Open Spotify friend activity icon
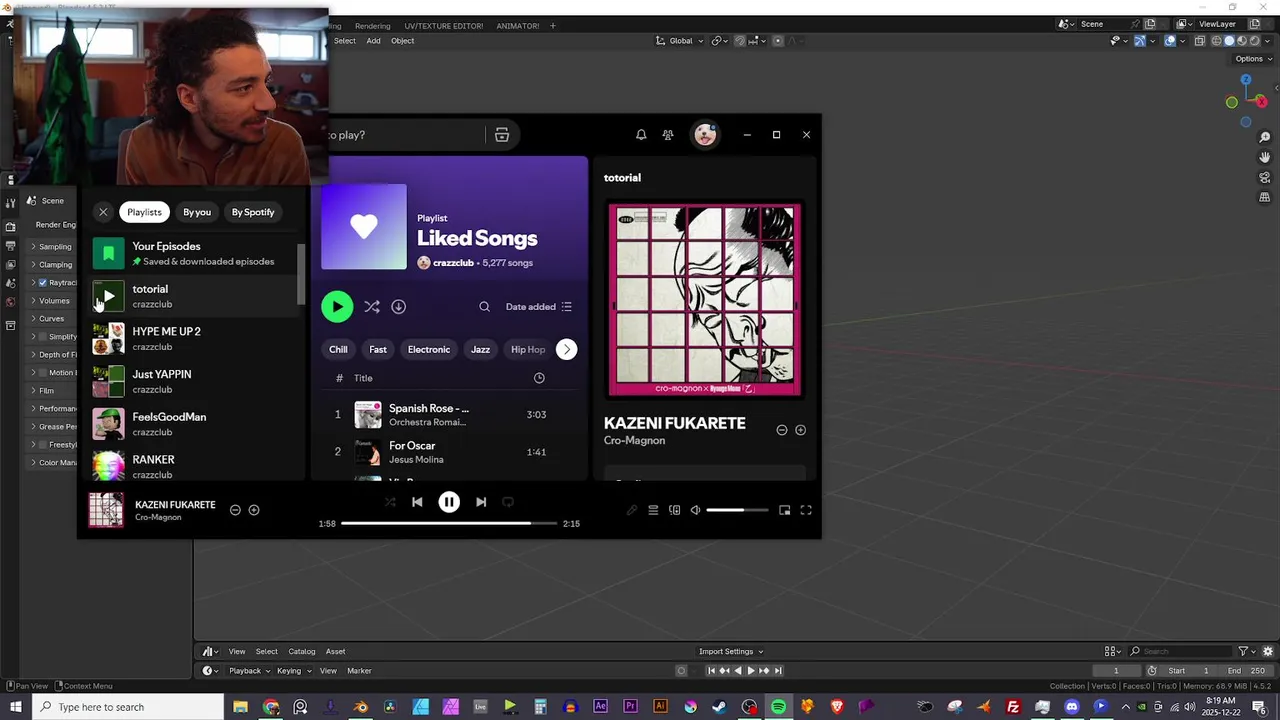 (668, 135)
